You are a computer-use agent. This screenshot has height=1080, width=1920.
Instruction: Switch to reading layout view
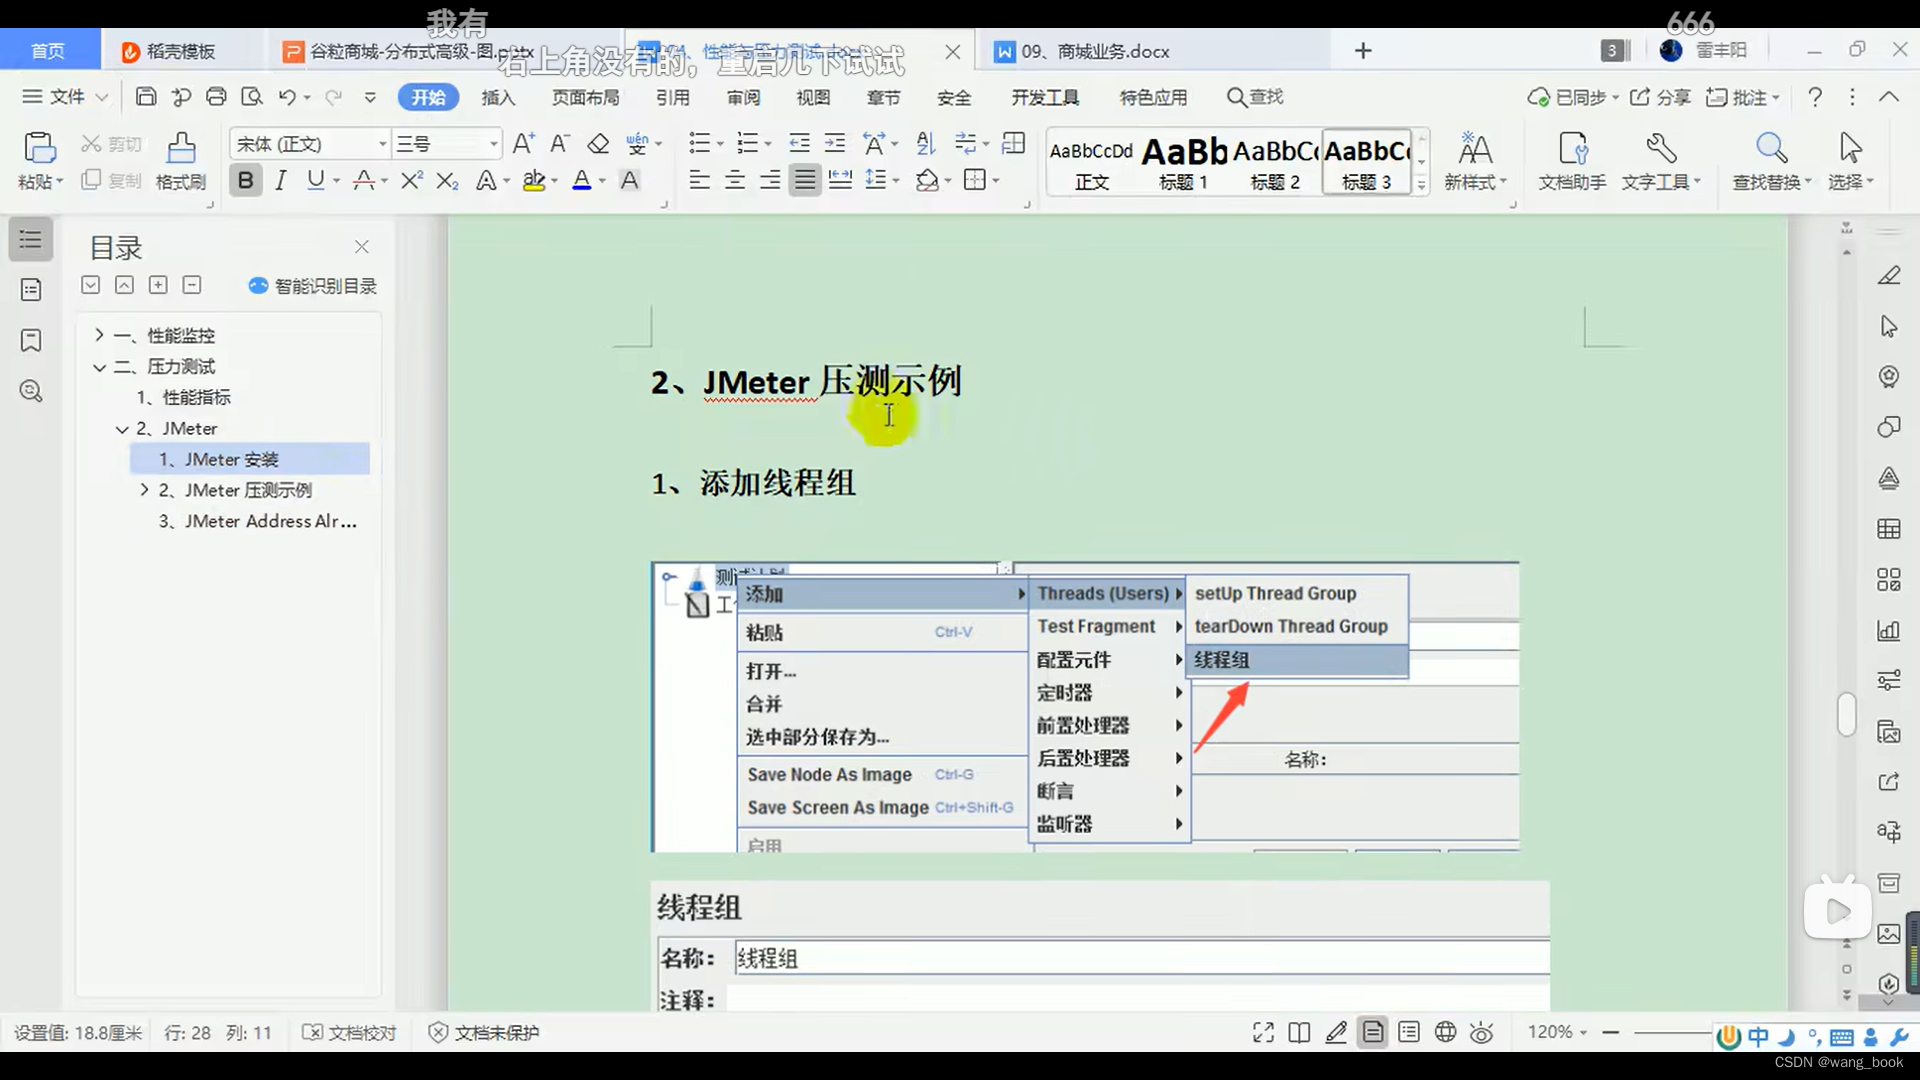click(1299, 1033)
